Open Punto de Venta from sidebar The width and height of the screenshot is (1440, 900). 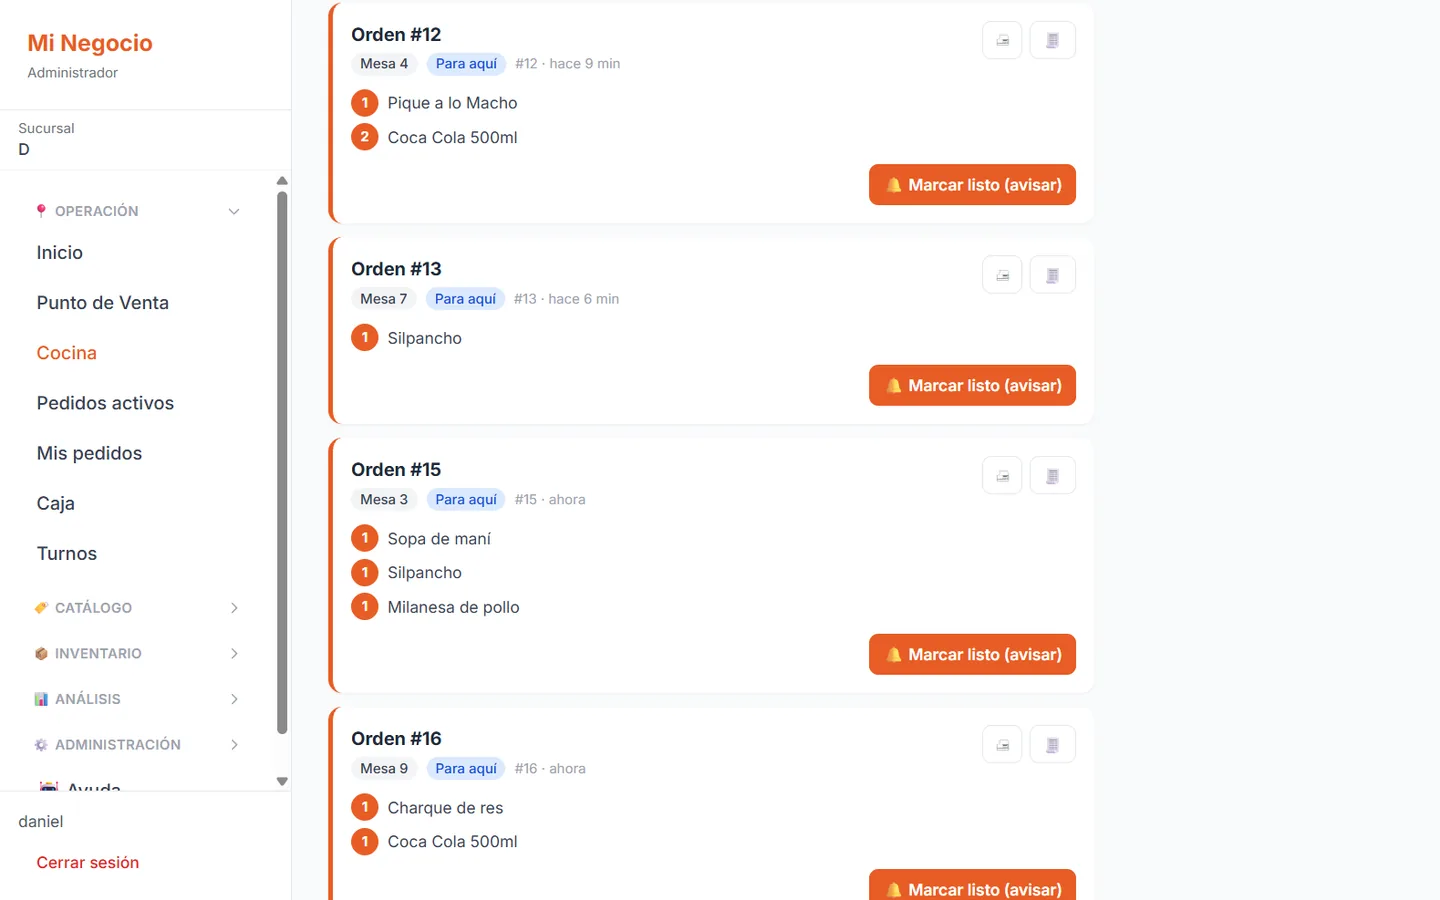[x=103, y=303]
